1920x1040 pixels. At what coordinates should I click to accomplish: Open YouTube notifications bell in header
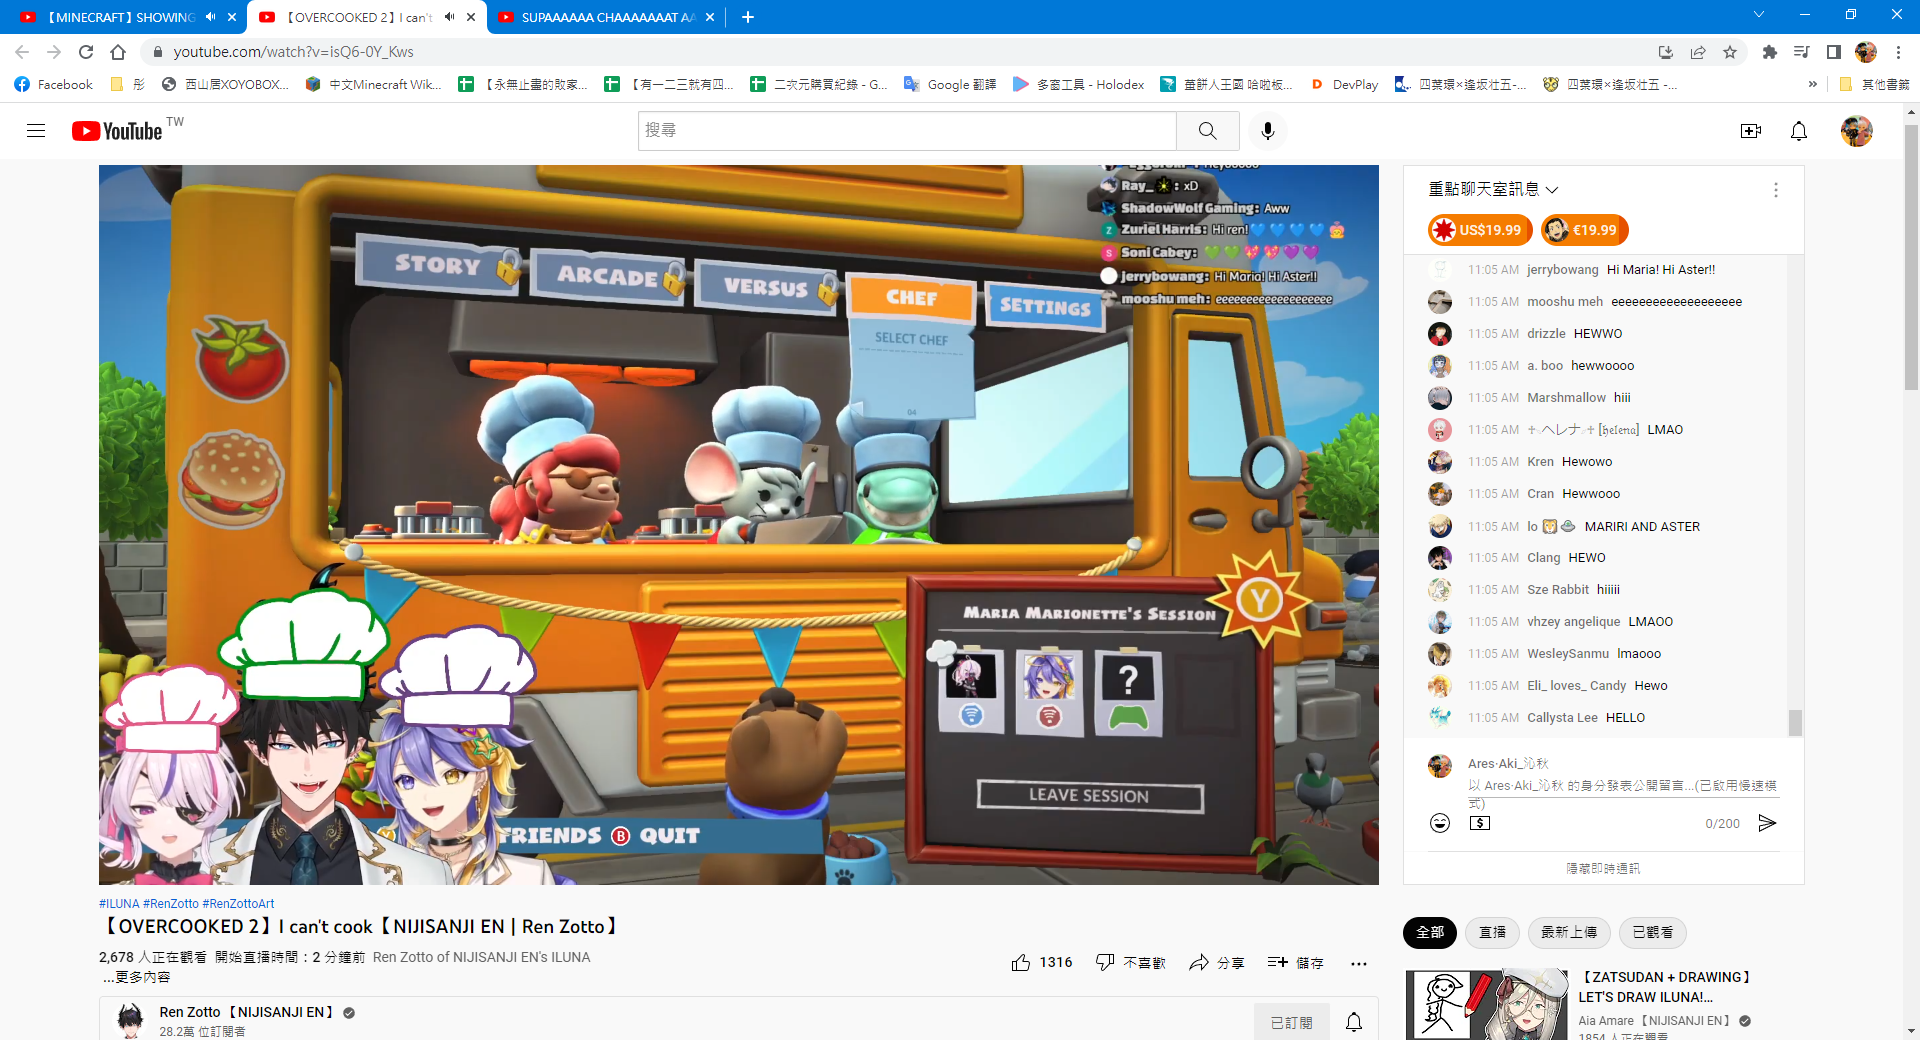coord(1799,131)
